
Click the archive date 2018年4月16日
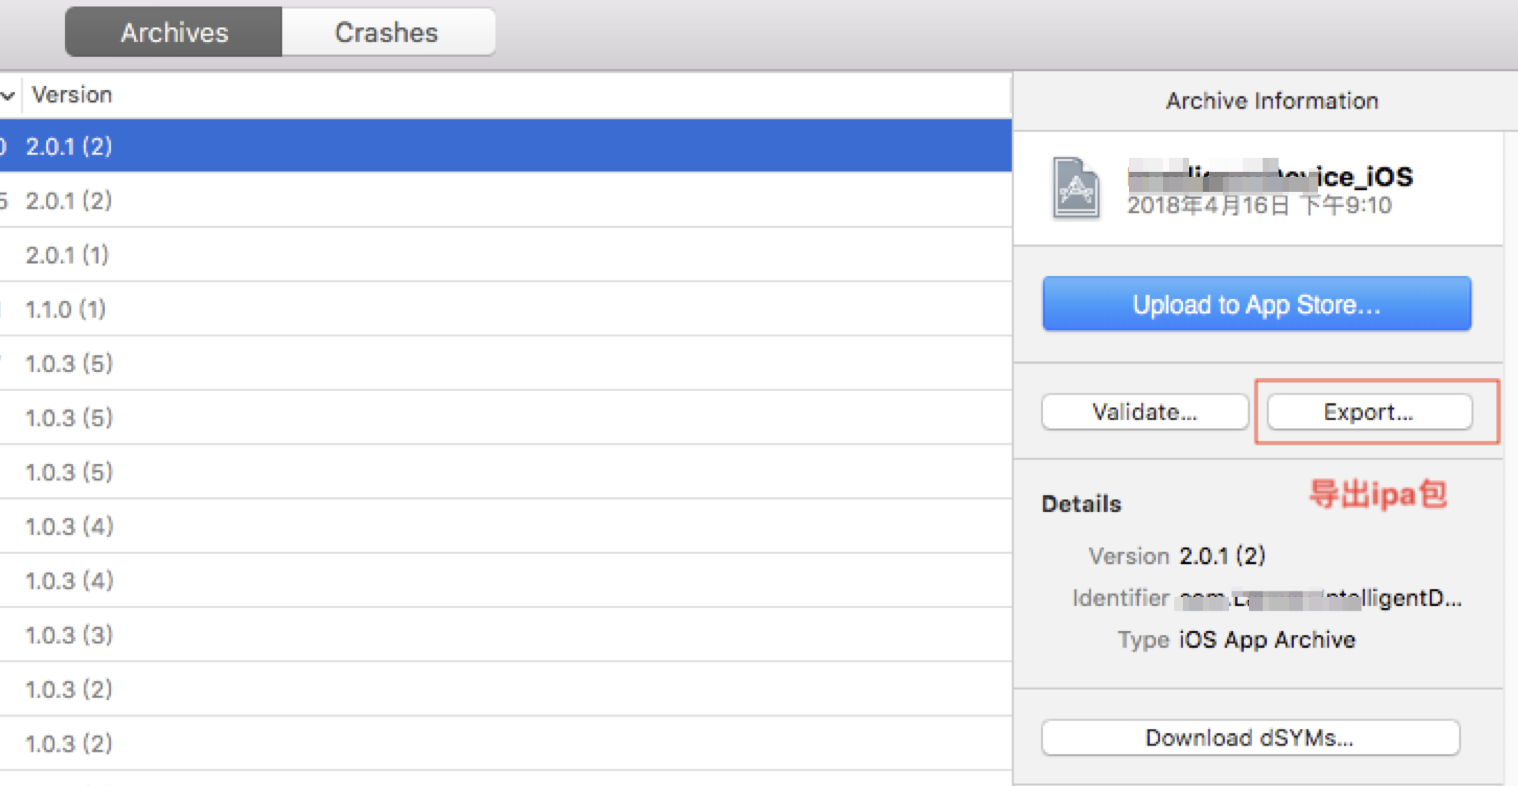[1208, 206]
